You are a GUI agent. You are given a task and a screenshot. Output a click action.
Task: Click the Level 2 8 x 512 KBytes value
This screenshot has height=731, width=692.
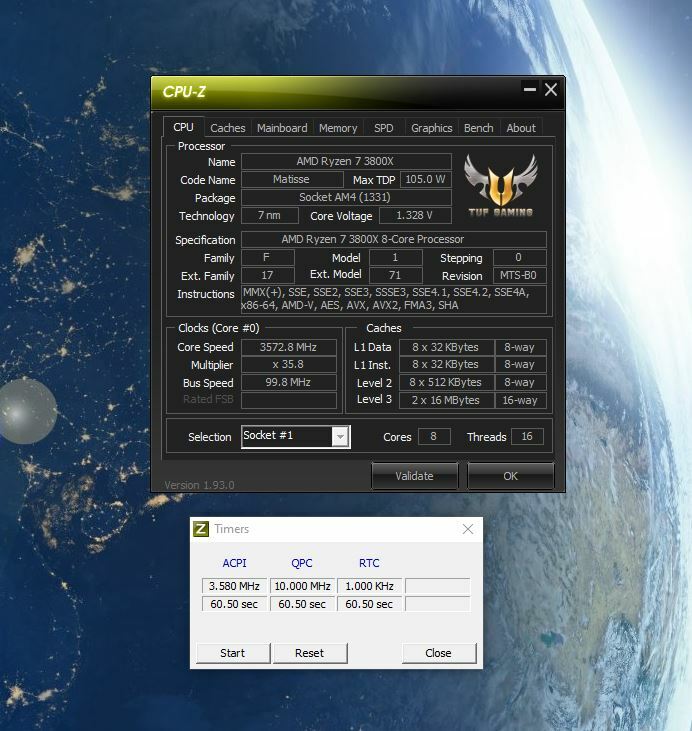point(446,382)
